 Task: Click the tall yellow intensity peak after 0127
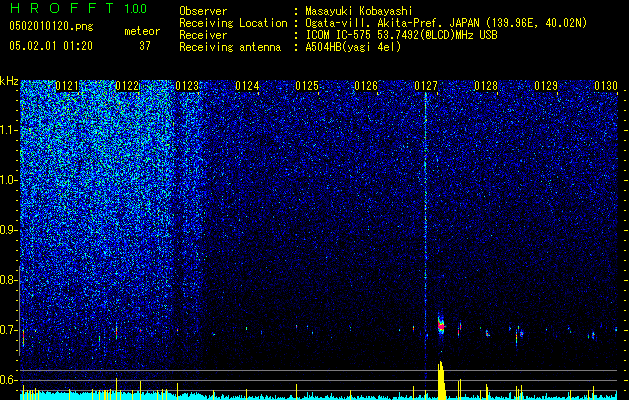coord(441,380)
